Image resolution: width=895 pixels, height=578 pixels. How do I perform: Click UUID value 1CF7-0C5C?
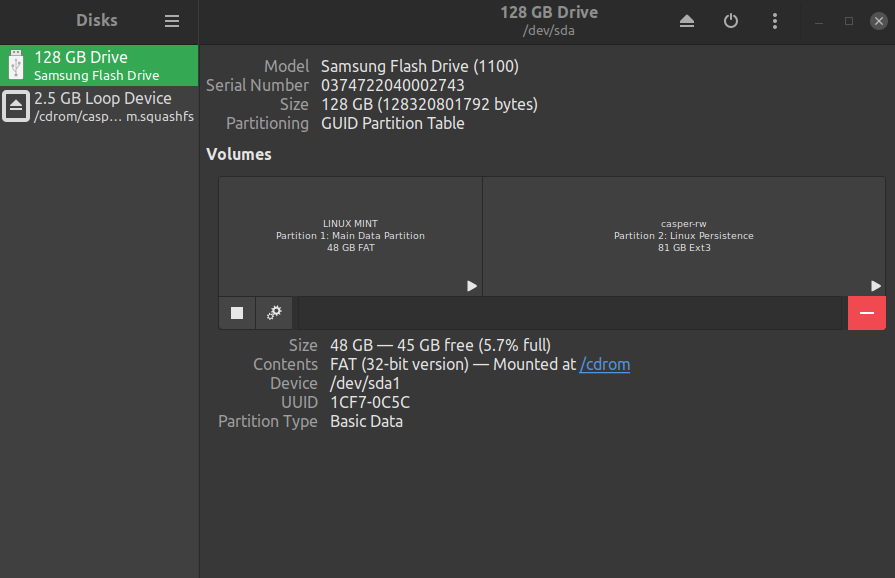[370, 402]
